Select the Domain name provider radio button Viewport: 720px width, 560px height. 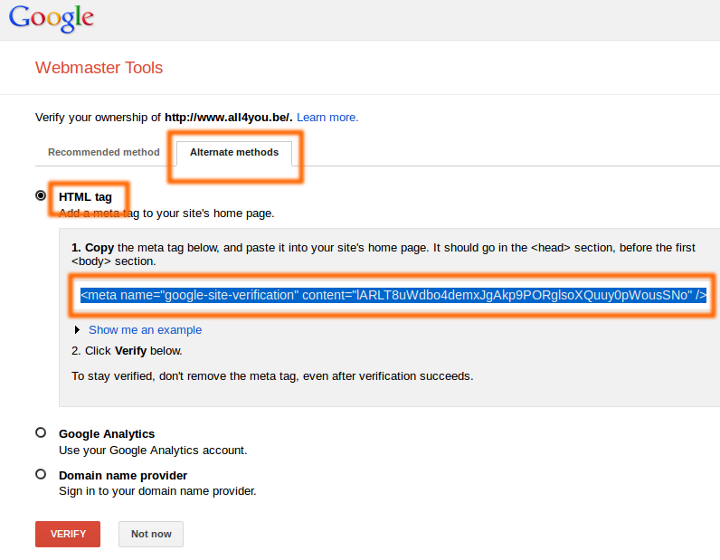coord(41,474)
